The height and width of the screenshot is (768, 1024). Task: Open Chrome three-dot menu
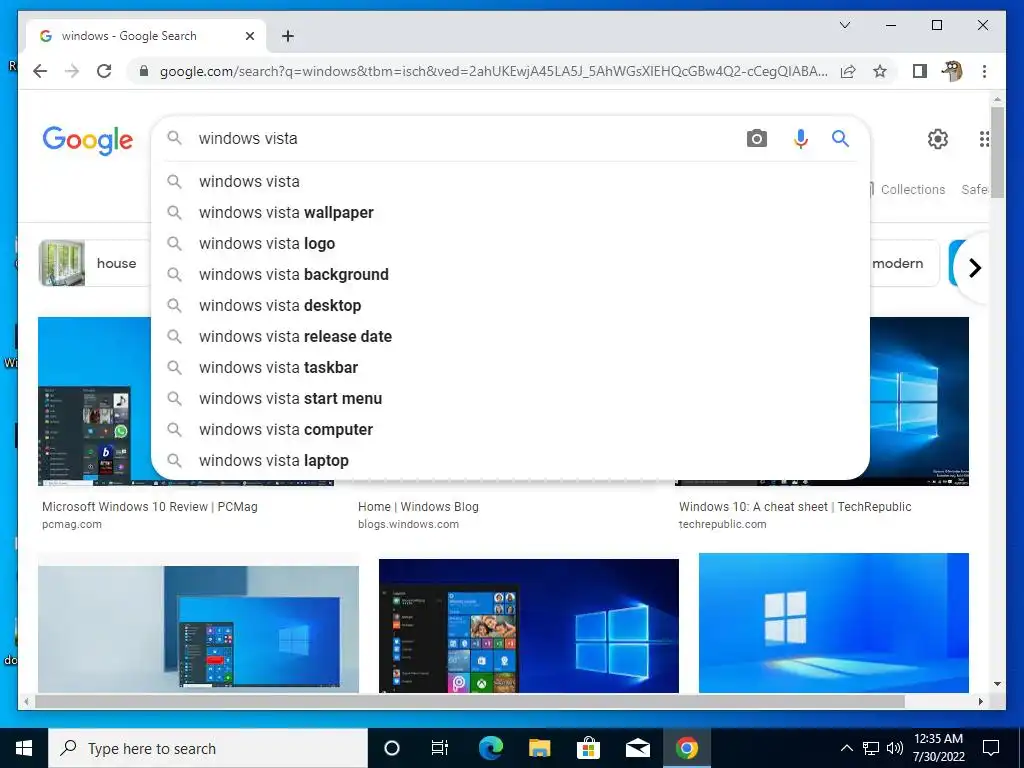pos(984,71)
